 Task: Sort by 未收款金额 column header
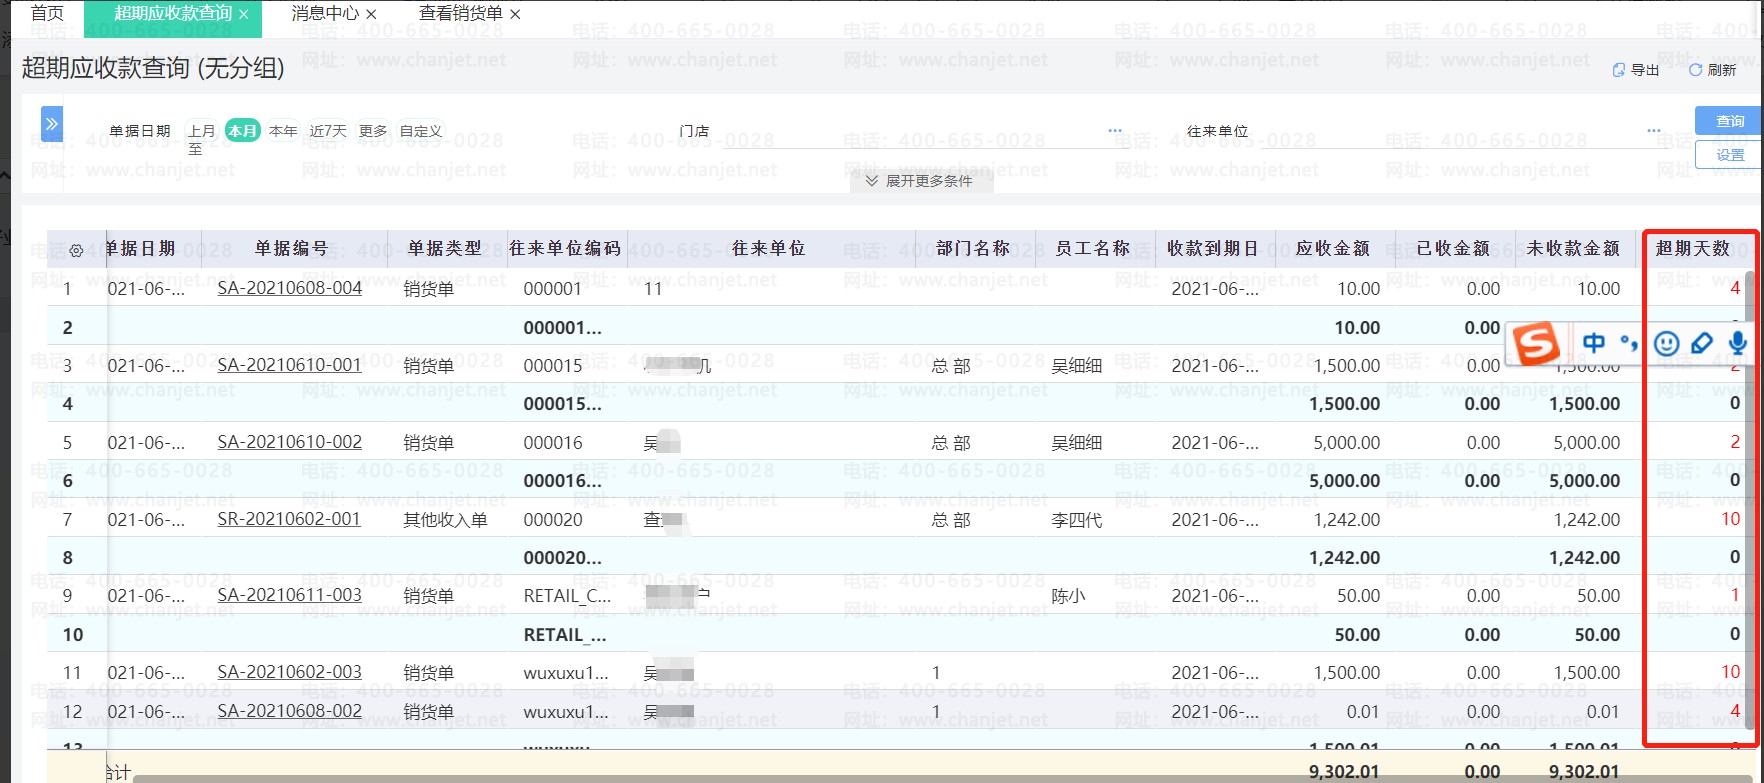click(1573, 249)
